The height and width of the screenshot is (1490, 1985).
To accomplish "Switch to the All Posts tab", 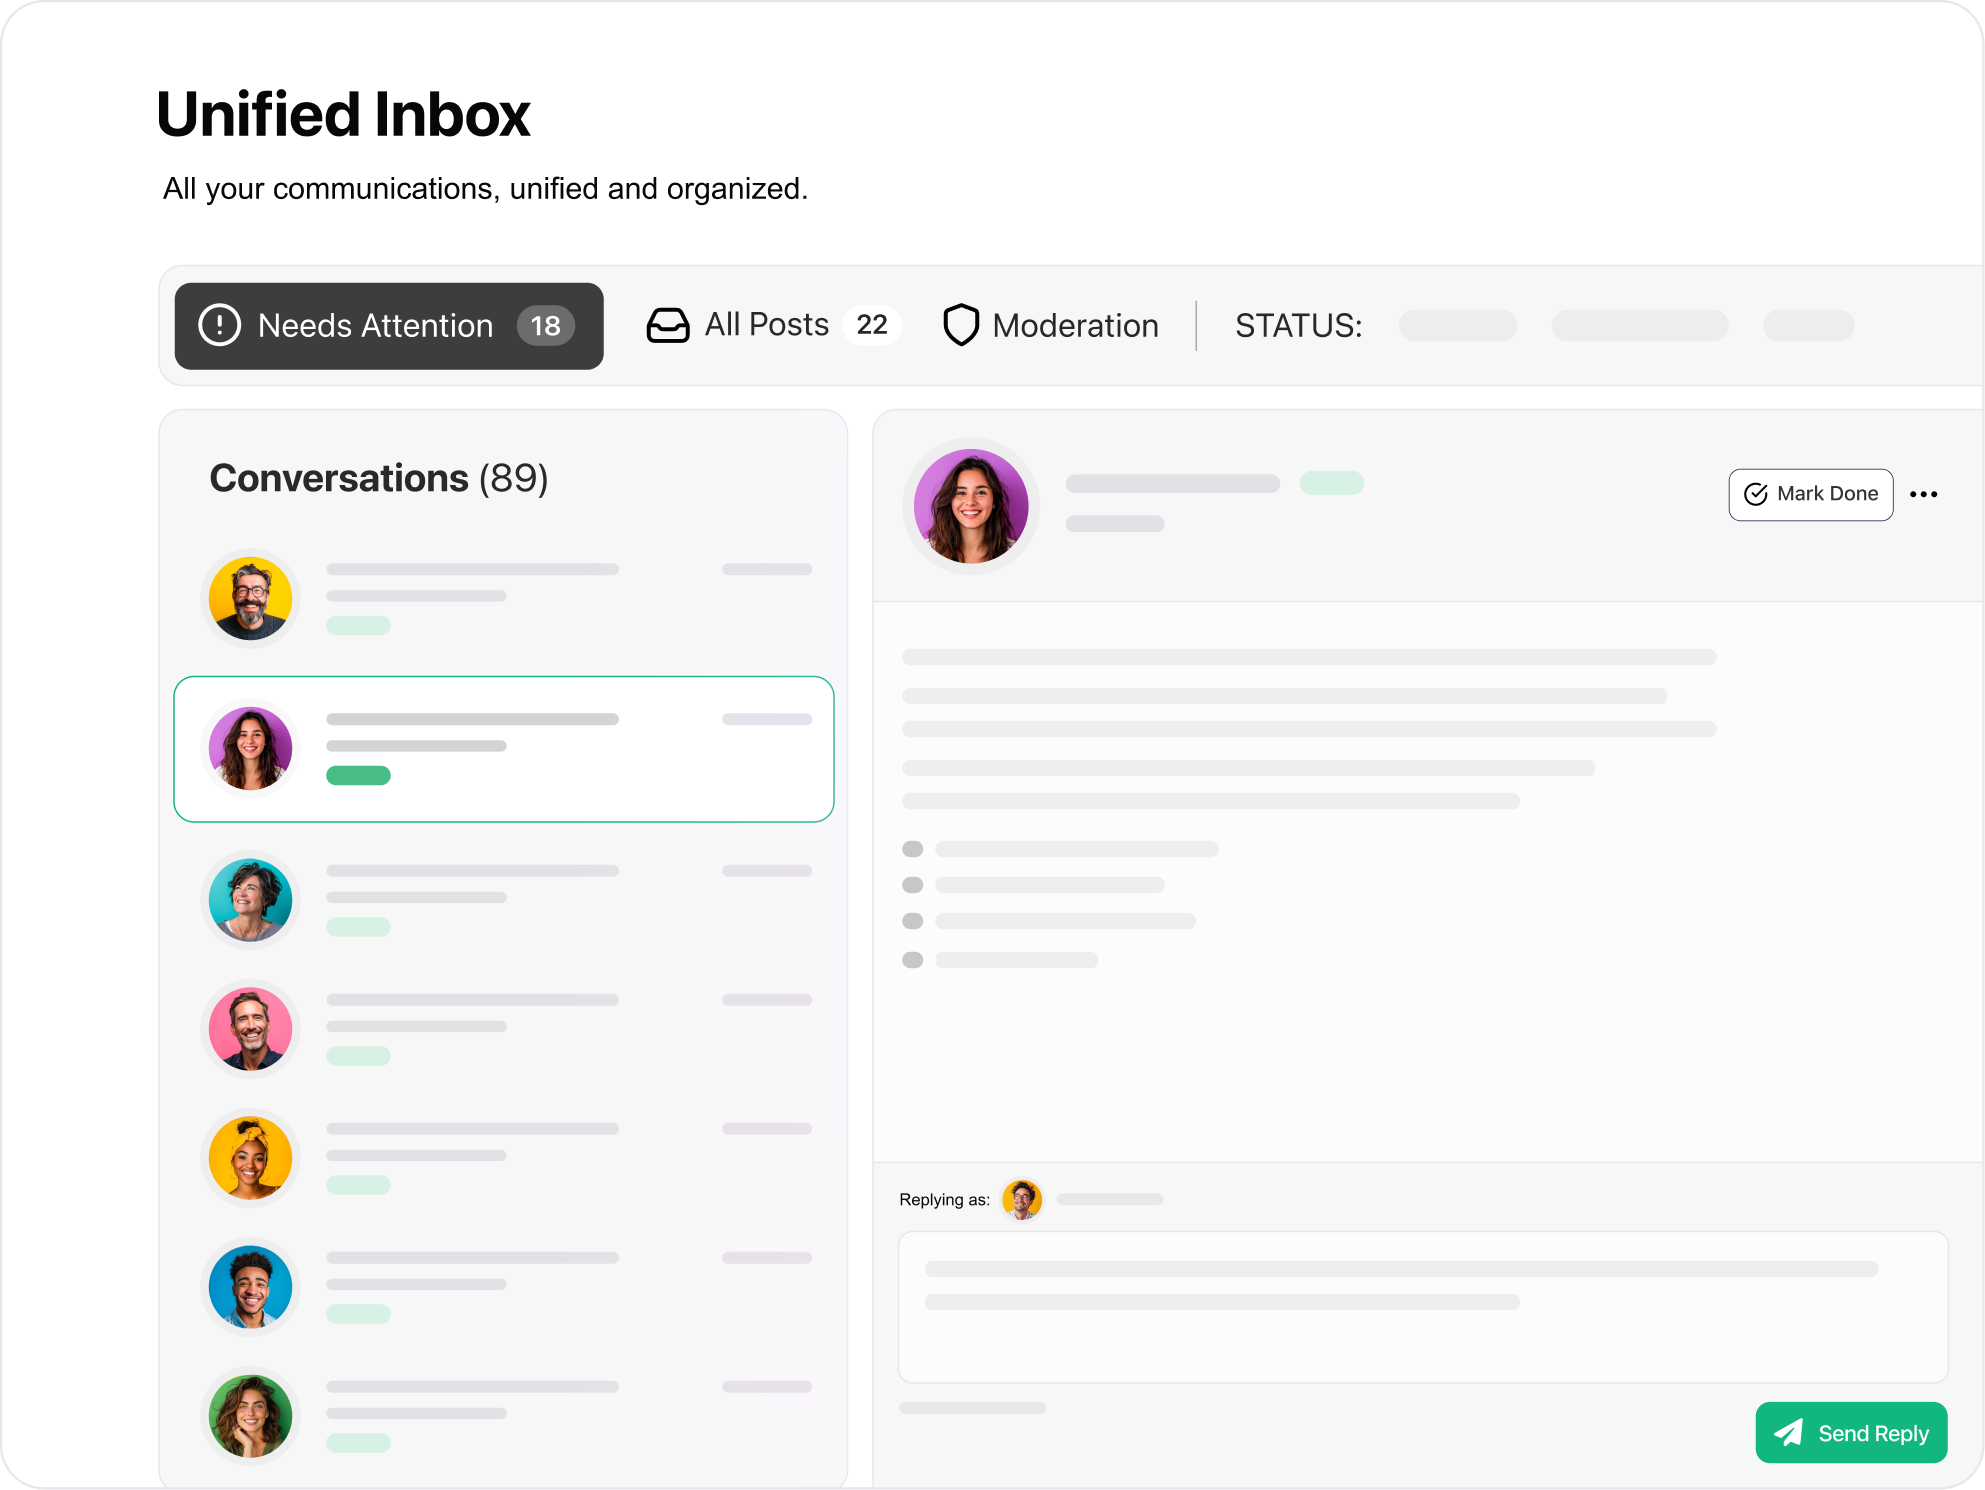I will (774, 325).
